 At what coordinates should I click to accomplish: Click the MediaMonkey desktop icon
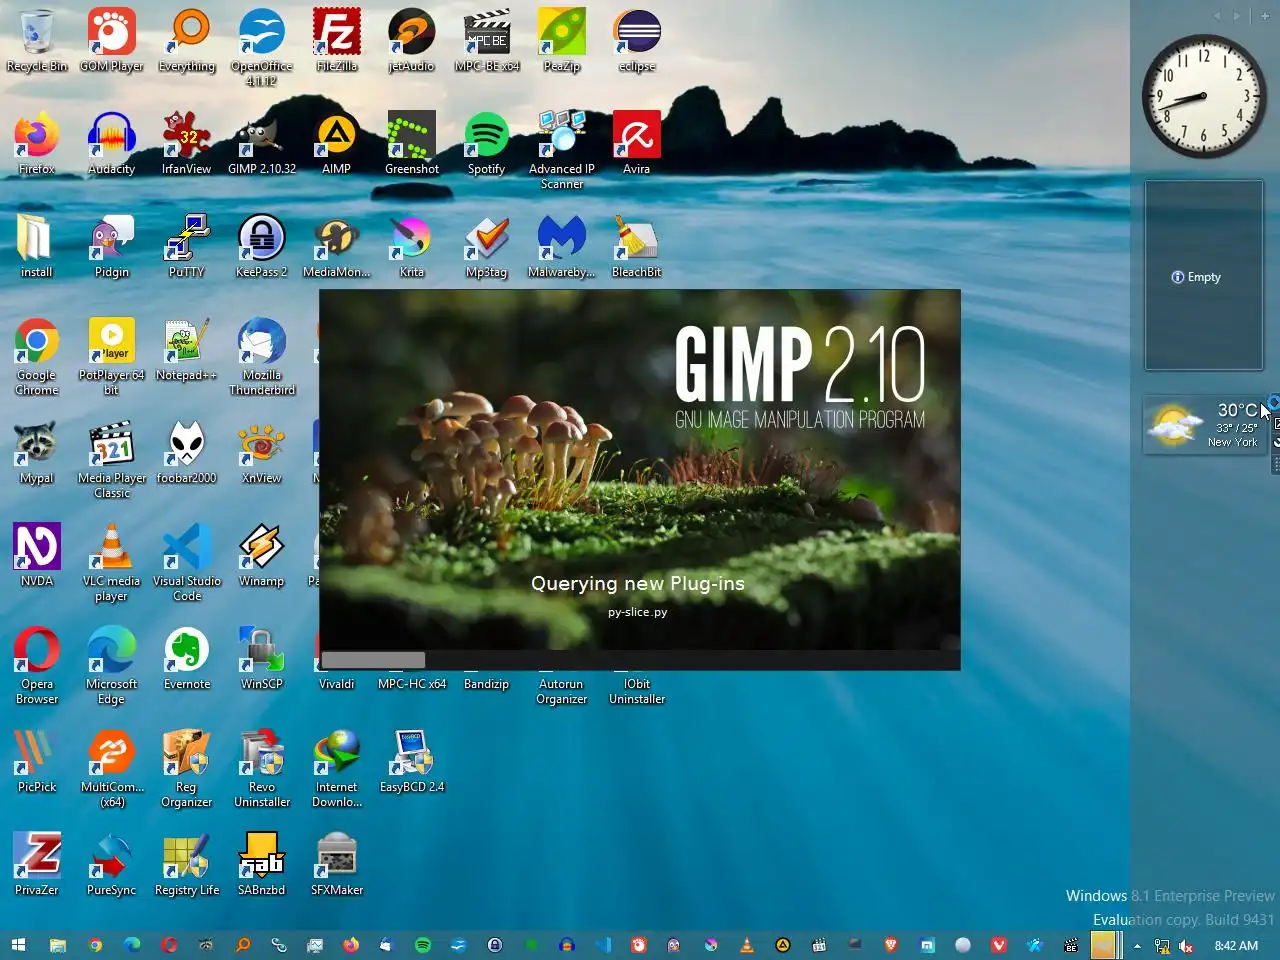[x=337, y=246]
